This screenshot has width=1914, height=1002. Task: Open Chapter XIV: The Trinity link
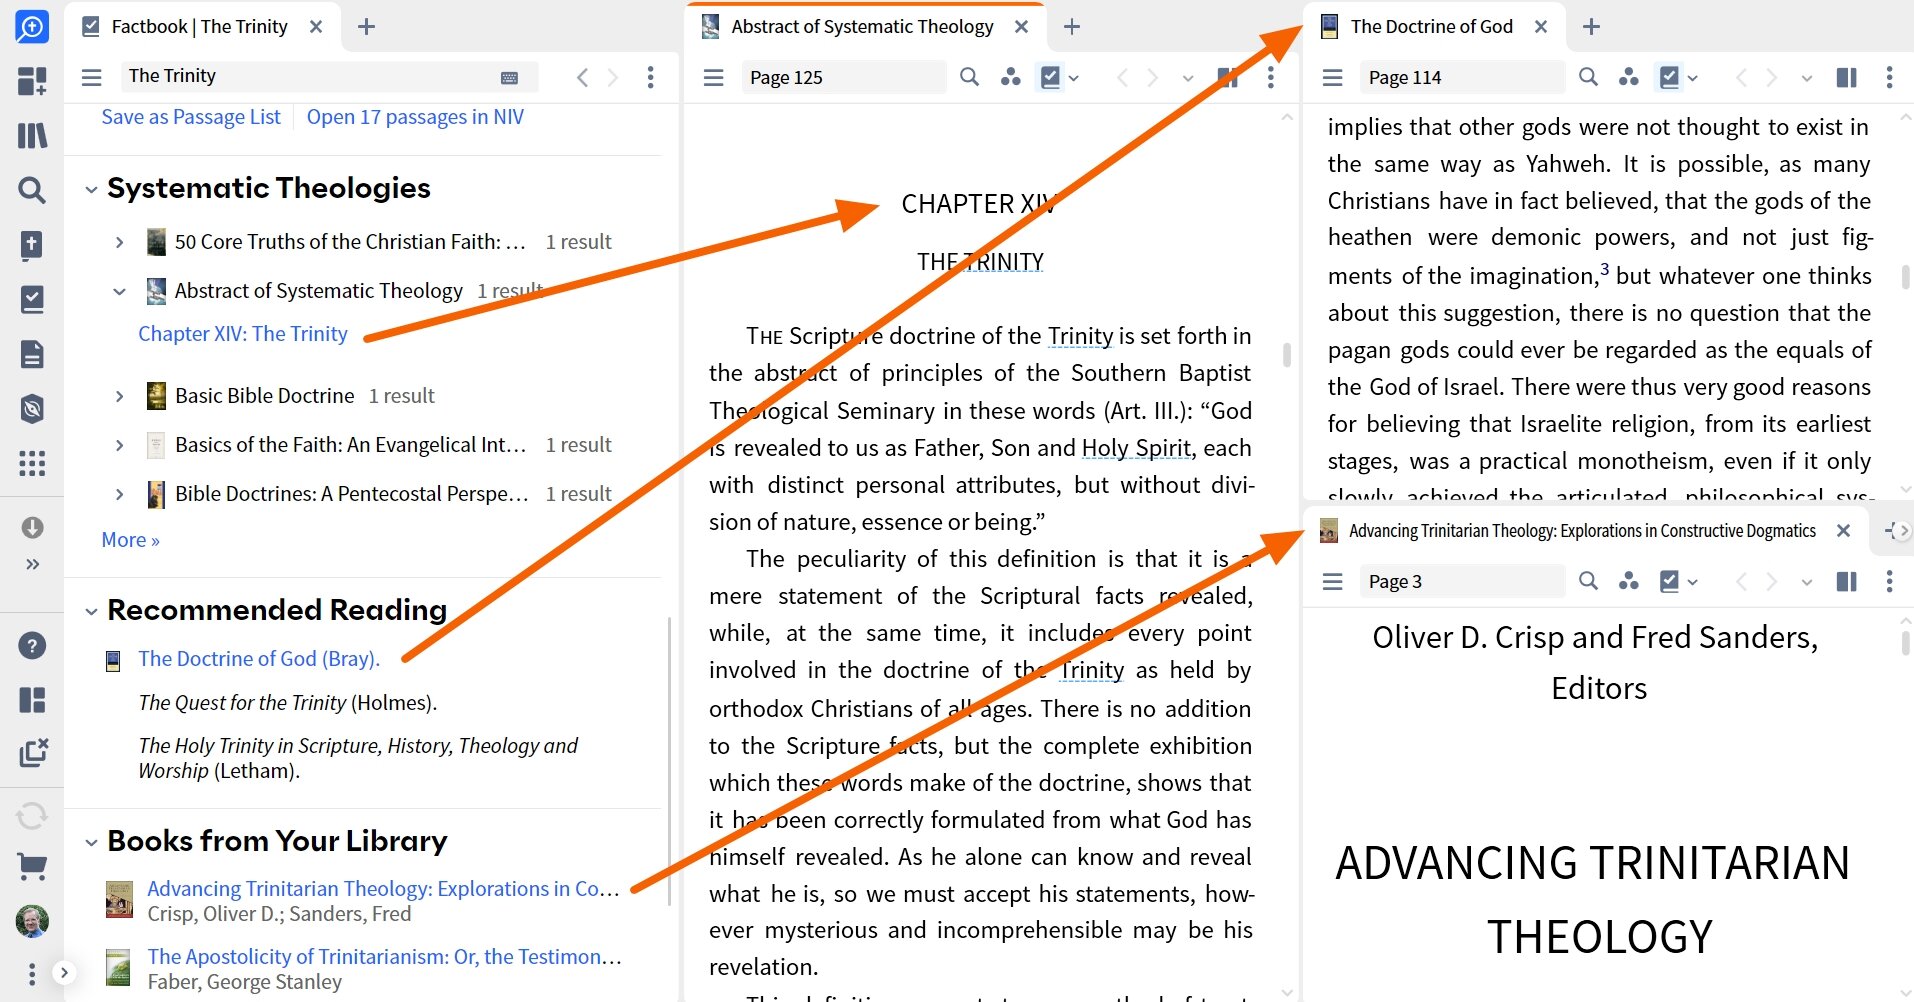[x=243, y=334]
